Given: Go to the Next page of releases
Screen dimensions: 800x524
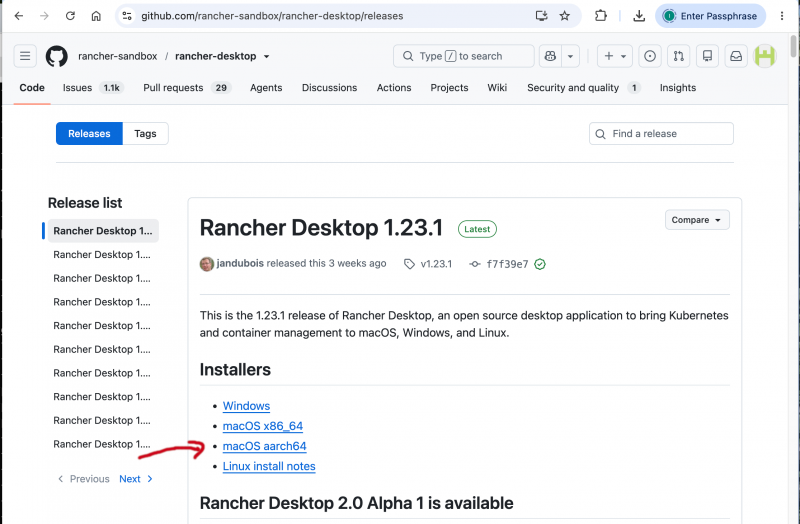Looking at the screenshot, I should click(x=136, y=479).
